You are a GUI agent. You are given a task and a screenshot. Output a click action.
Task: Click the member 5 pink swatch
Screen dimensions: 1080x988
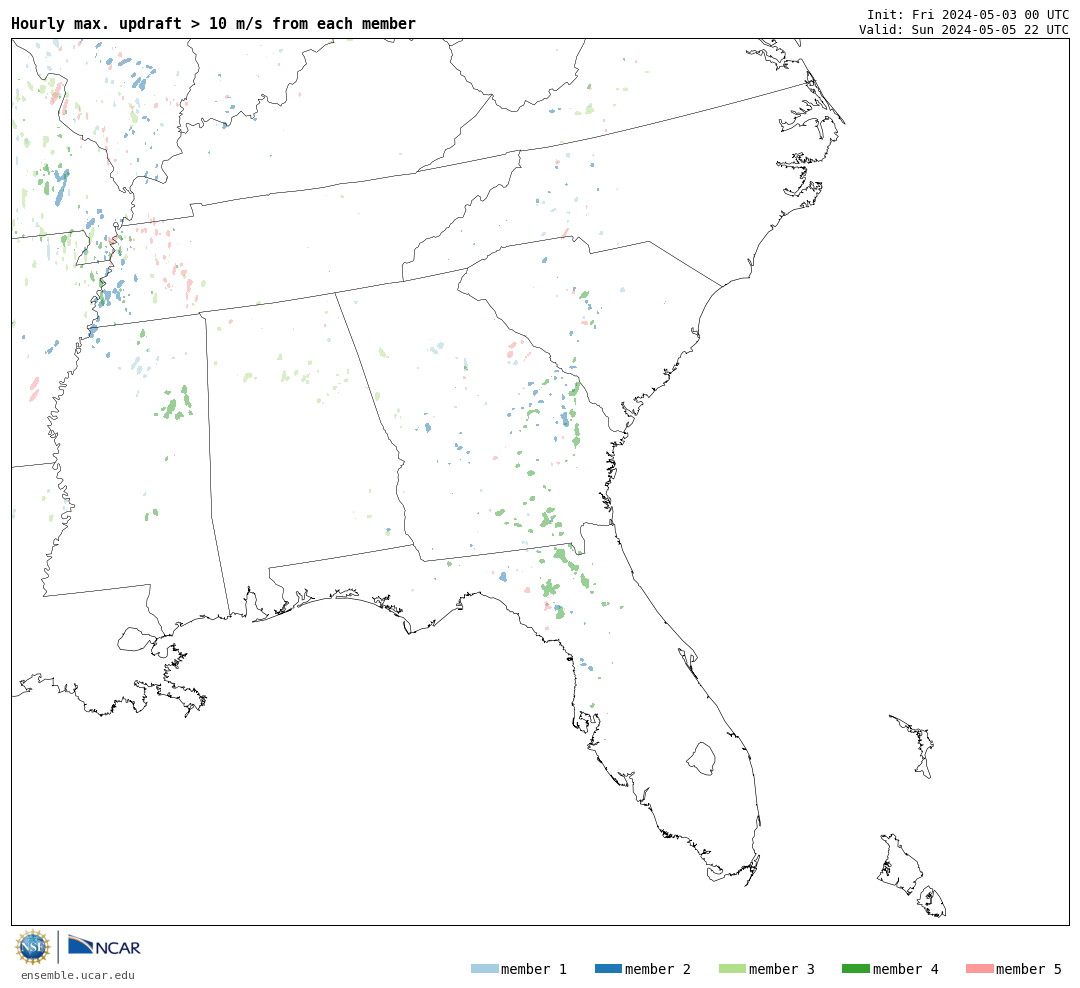point(979,969)
